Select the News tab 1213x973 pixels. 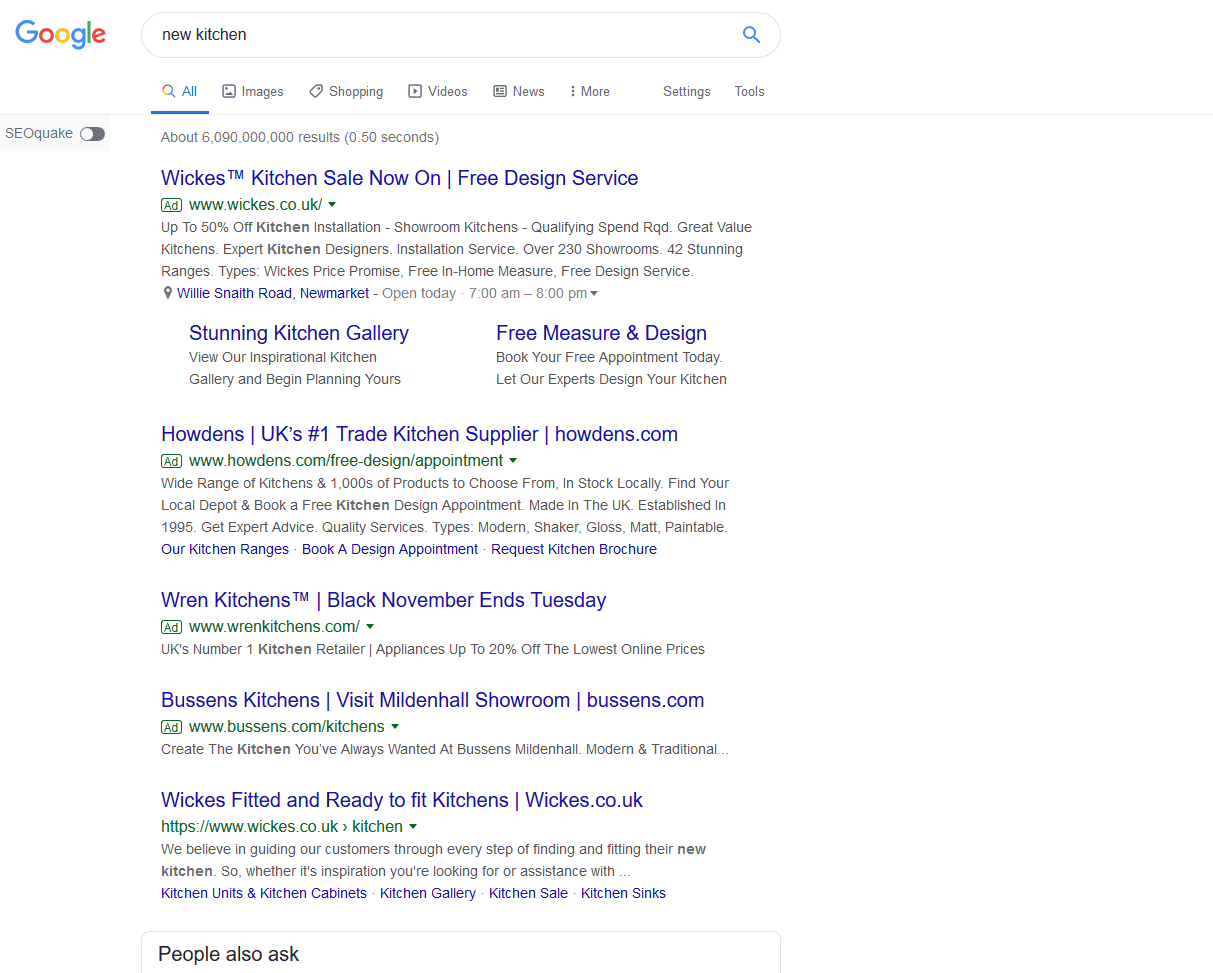[519, 91]
